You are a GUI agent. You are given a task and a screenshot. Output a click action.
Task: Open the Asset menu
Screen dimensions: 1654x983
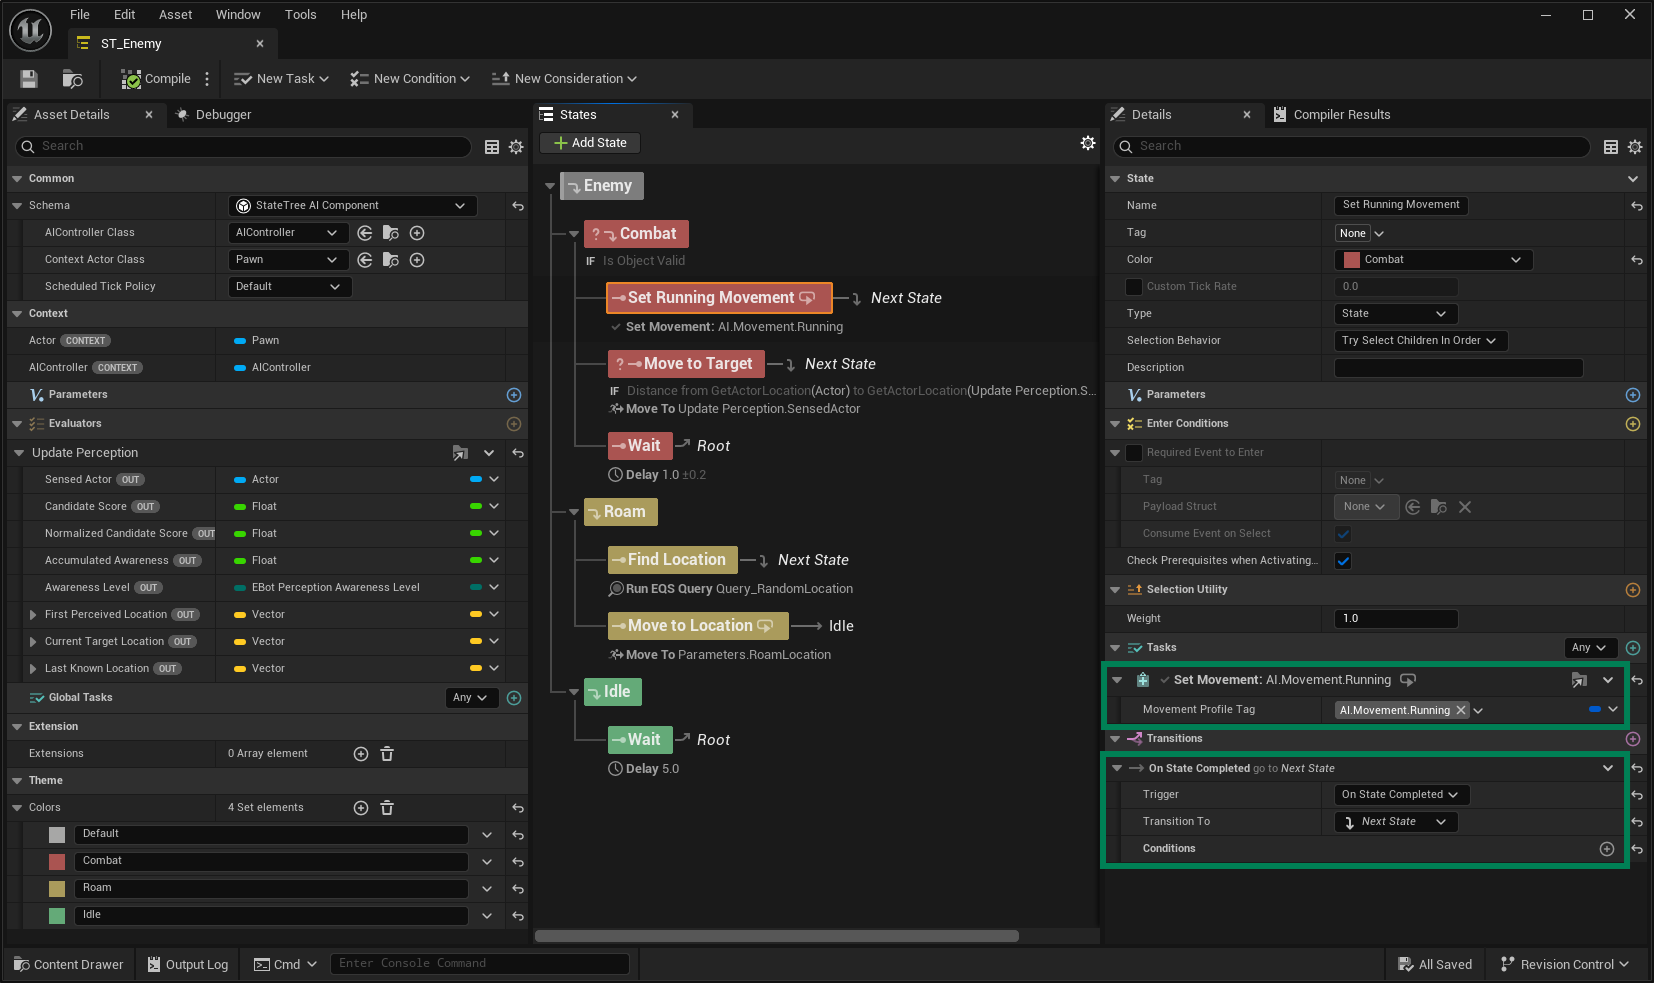point(175,15)
